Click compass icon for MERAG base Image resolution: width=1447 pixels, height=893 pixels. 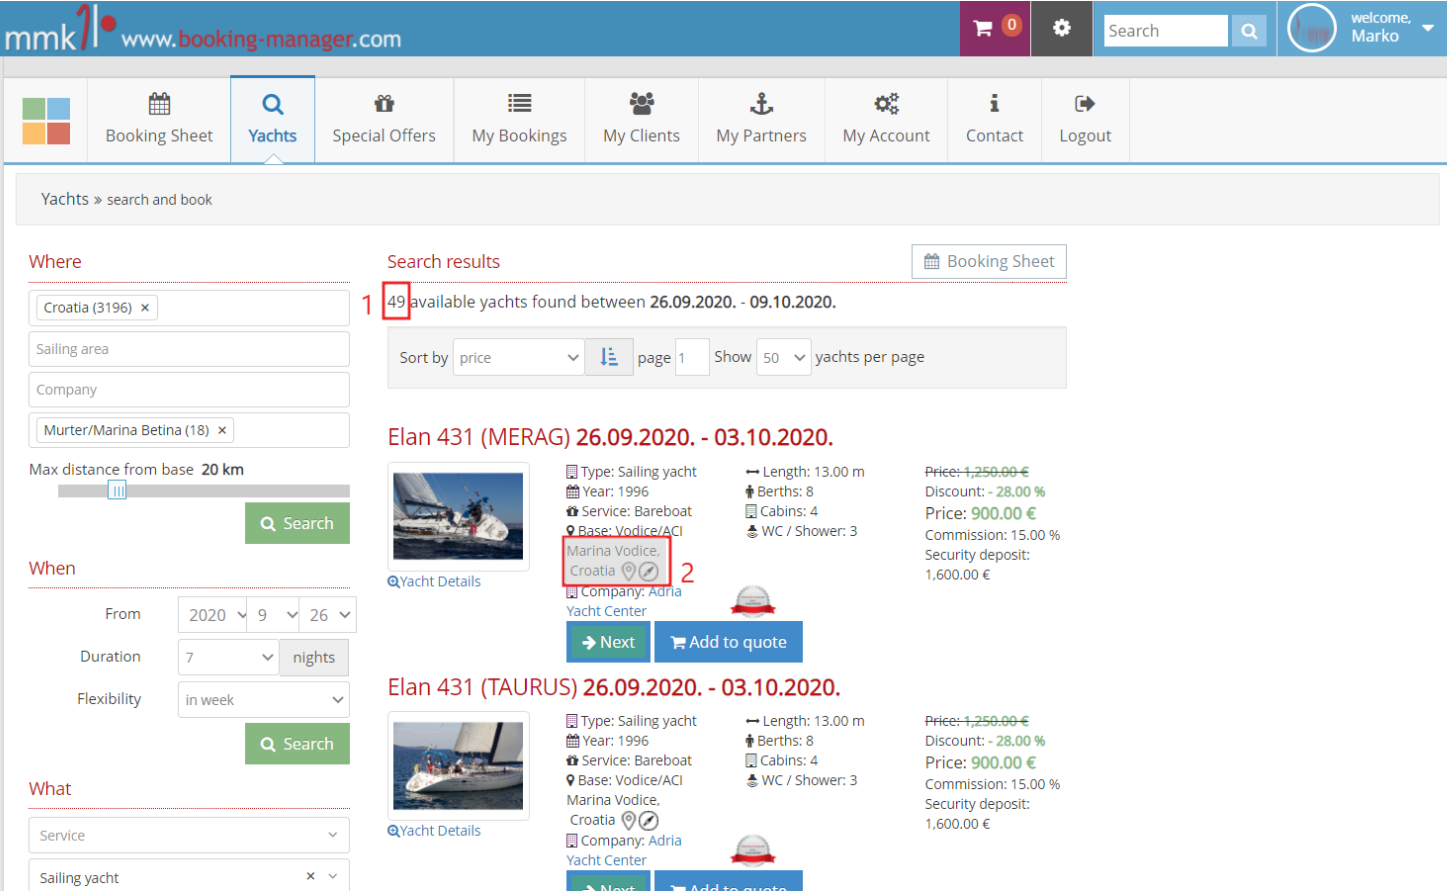click(x=649, y=572)
